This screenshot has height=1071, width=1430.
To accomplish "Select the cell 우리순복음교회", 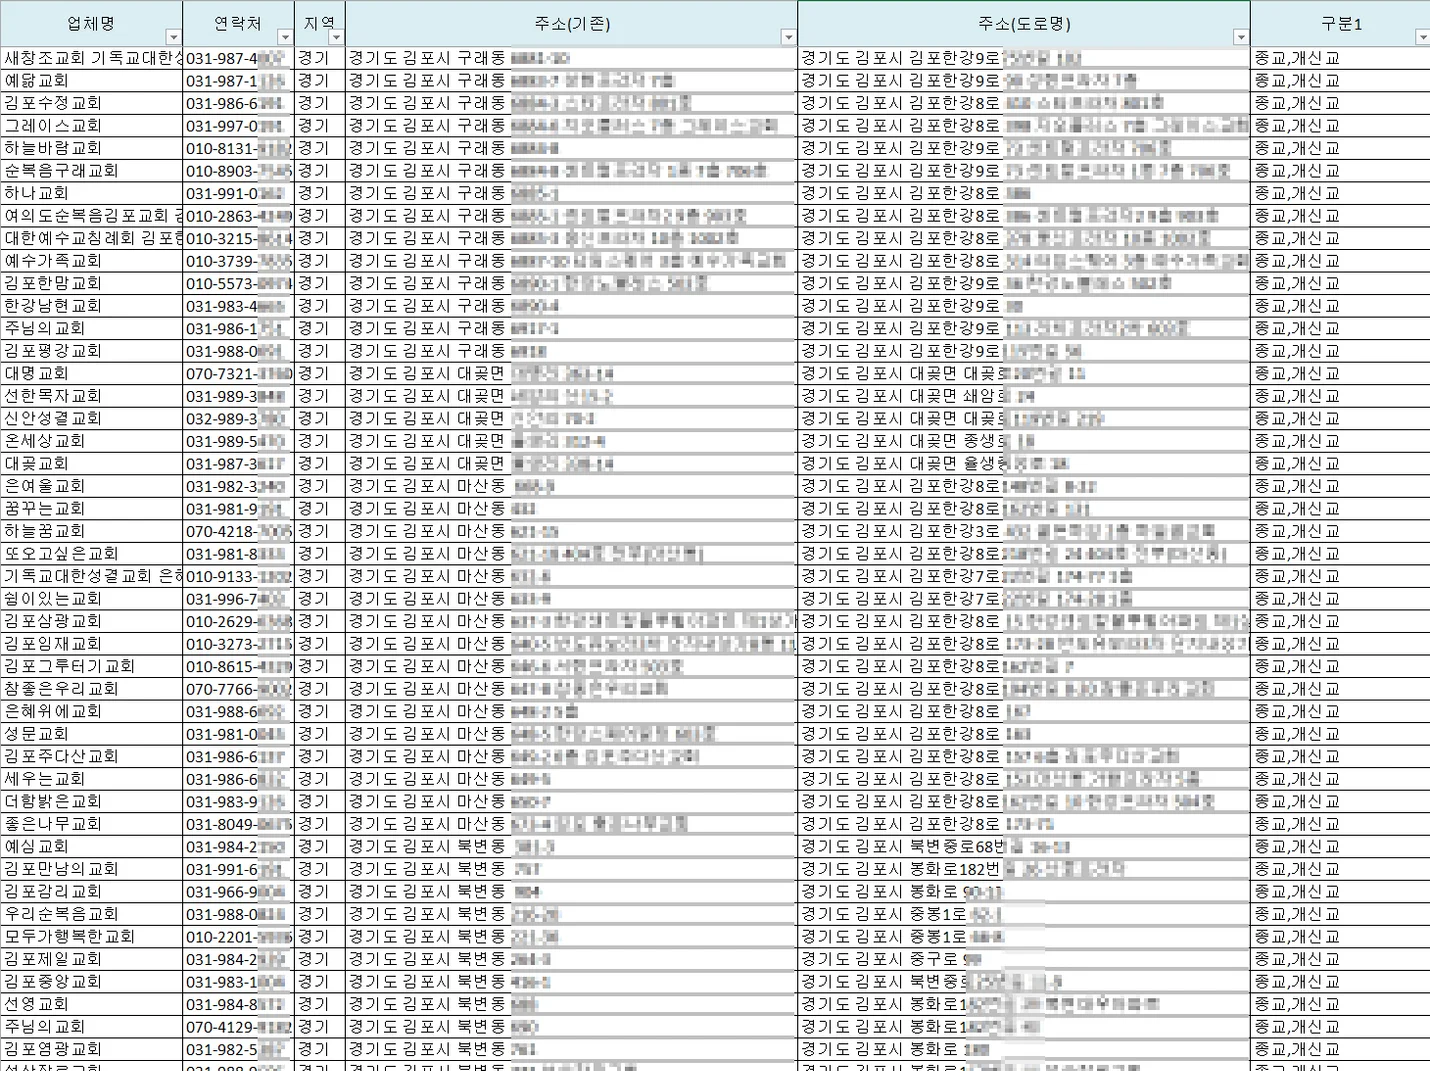I will click(92, 914).
